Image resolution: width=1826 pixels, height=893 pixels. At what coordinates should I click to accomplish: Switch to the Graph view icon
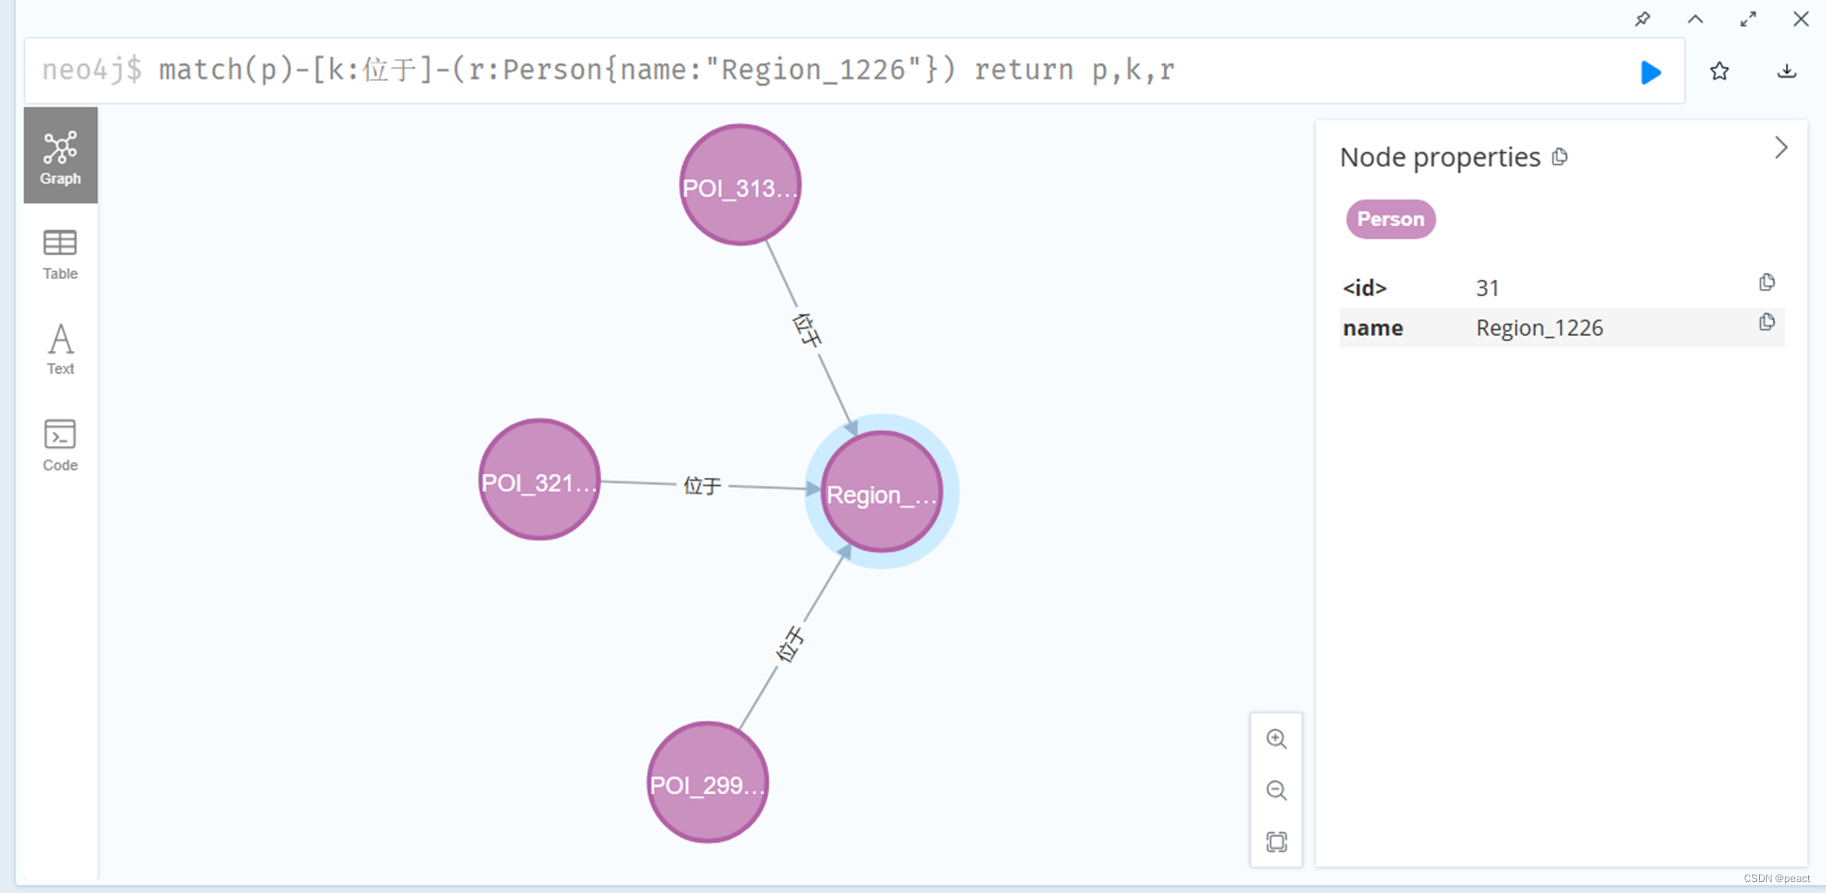point(60,155)
